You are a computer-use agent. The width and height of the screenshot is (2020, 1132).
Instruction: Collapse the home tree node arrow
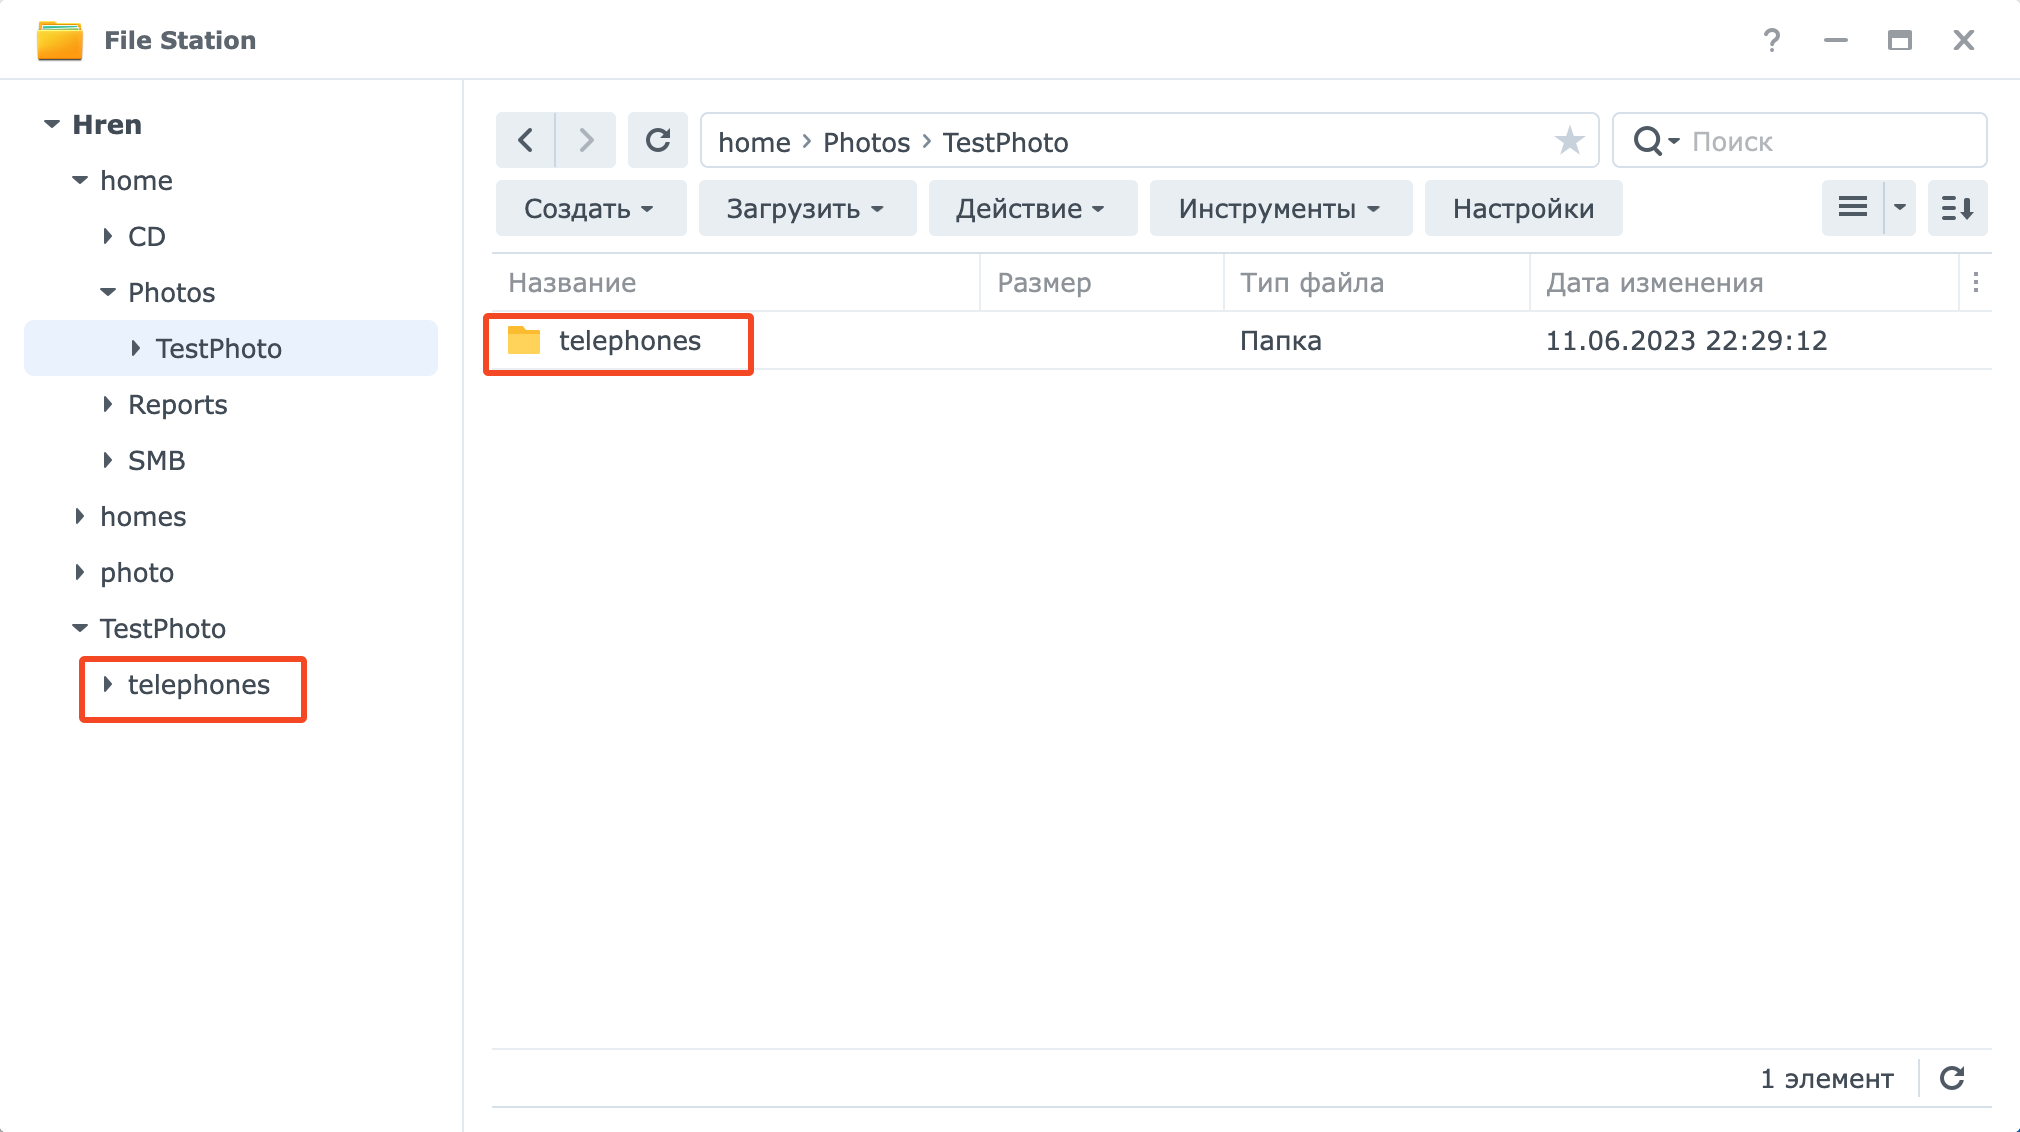[x=80, y=180]
